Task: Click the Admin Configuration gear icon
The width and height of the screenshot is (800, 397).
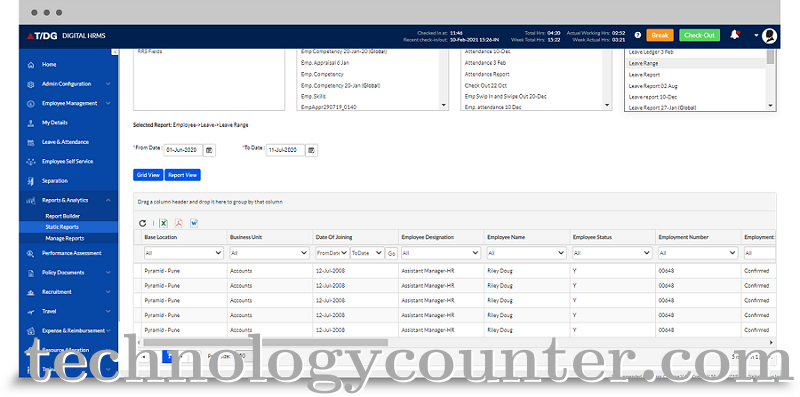Action: pos(31,84)
